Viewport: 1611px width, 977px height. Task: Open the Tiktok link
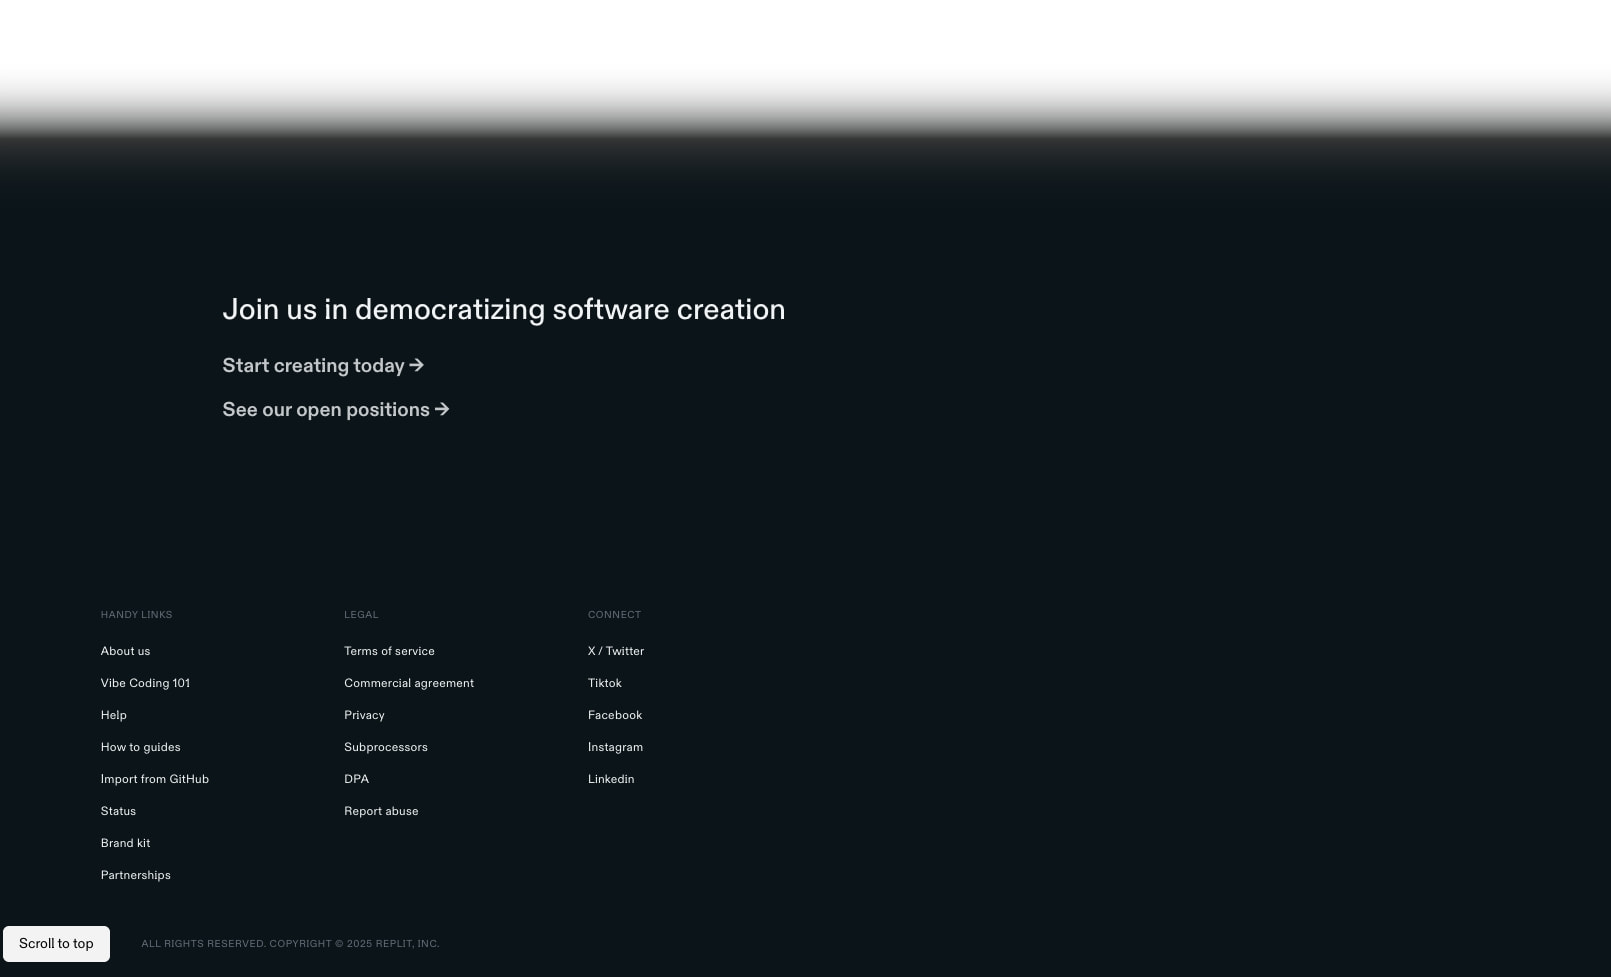605,683
